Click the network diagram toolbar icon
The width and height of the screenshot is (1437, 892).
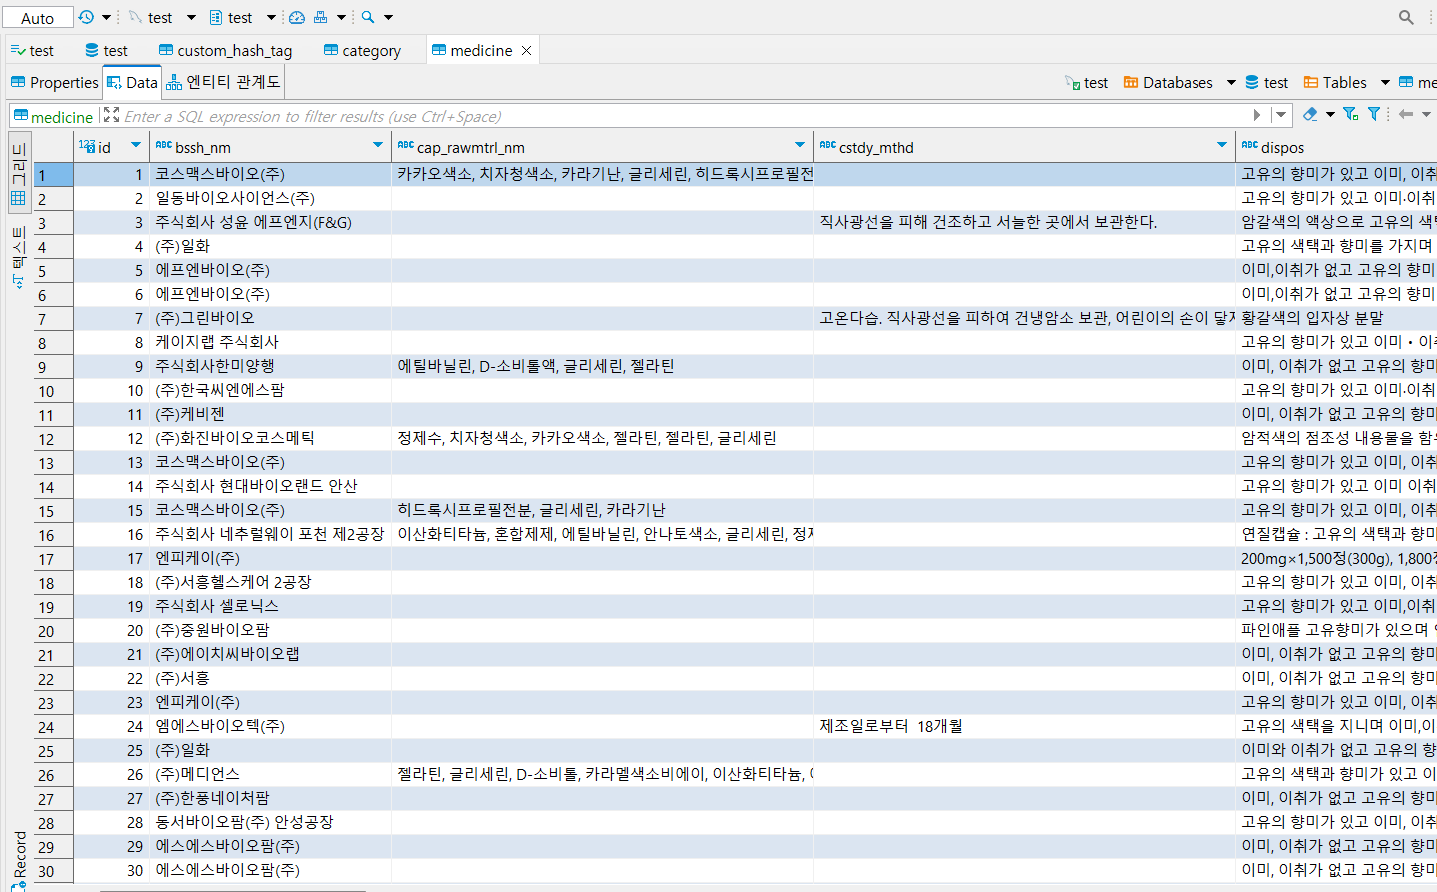point(321,17)
